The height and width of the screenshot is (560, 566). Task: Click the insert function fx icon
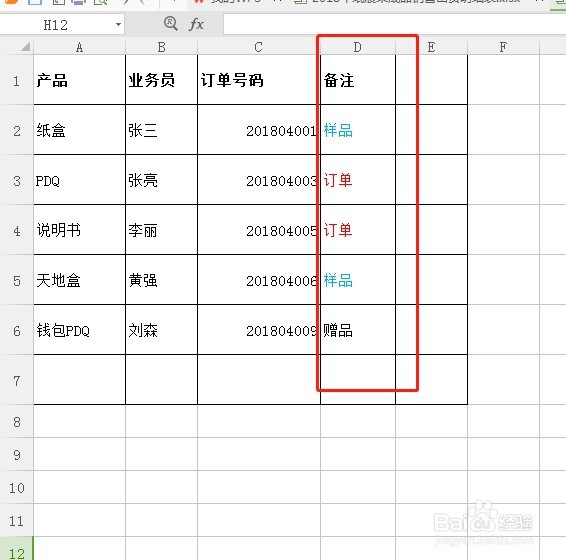[x=196, y=25]
